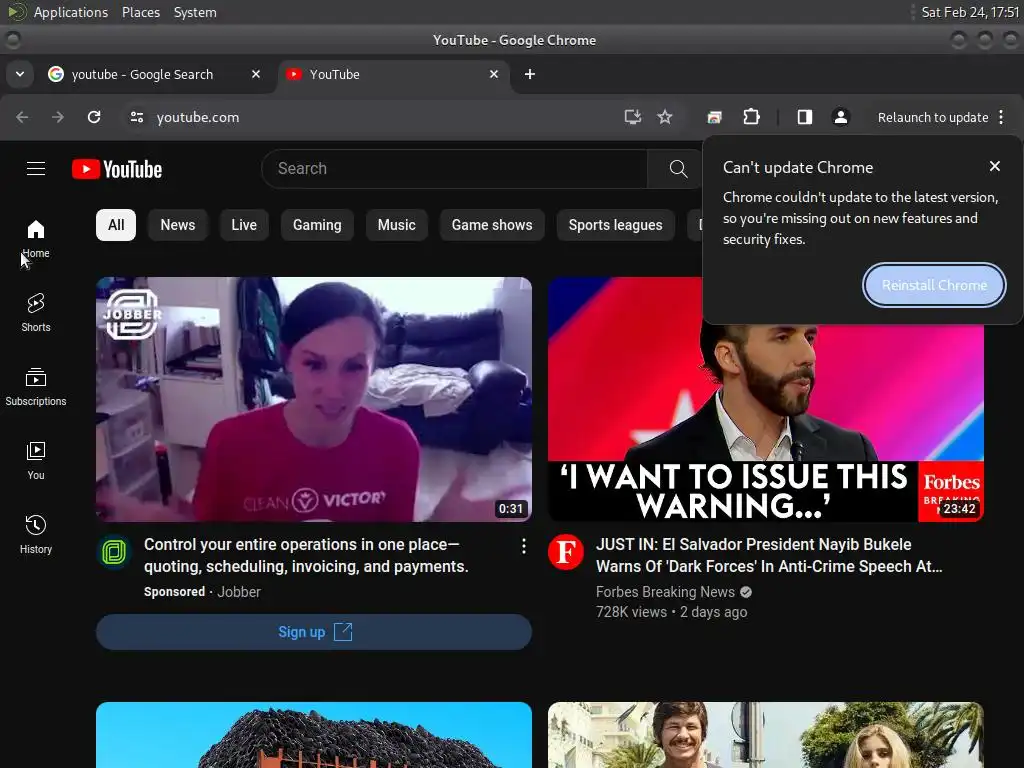Open the Chrome three-dot menu
1024x768 pixels.
tap(1001, 117)
